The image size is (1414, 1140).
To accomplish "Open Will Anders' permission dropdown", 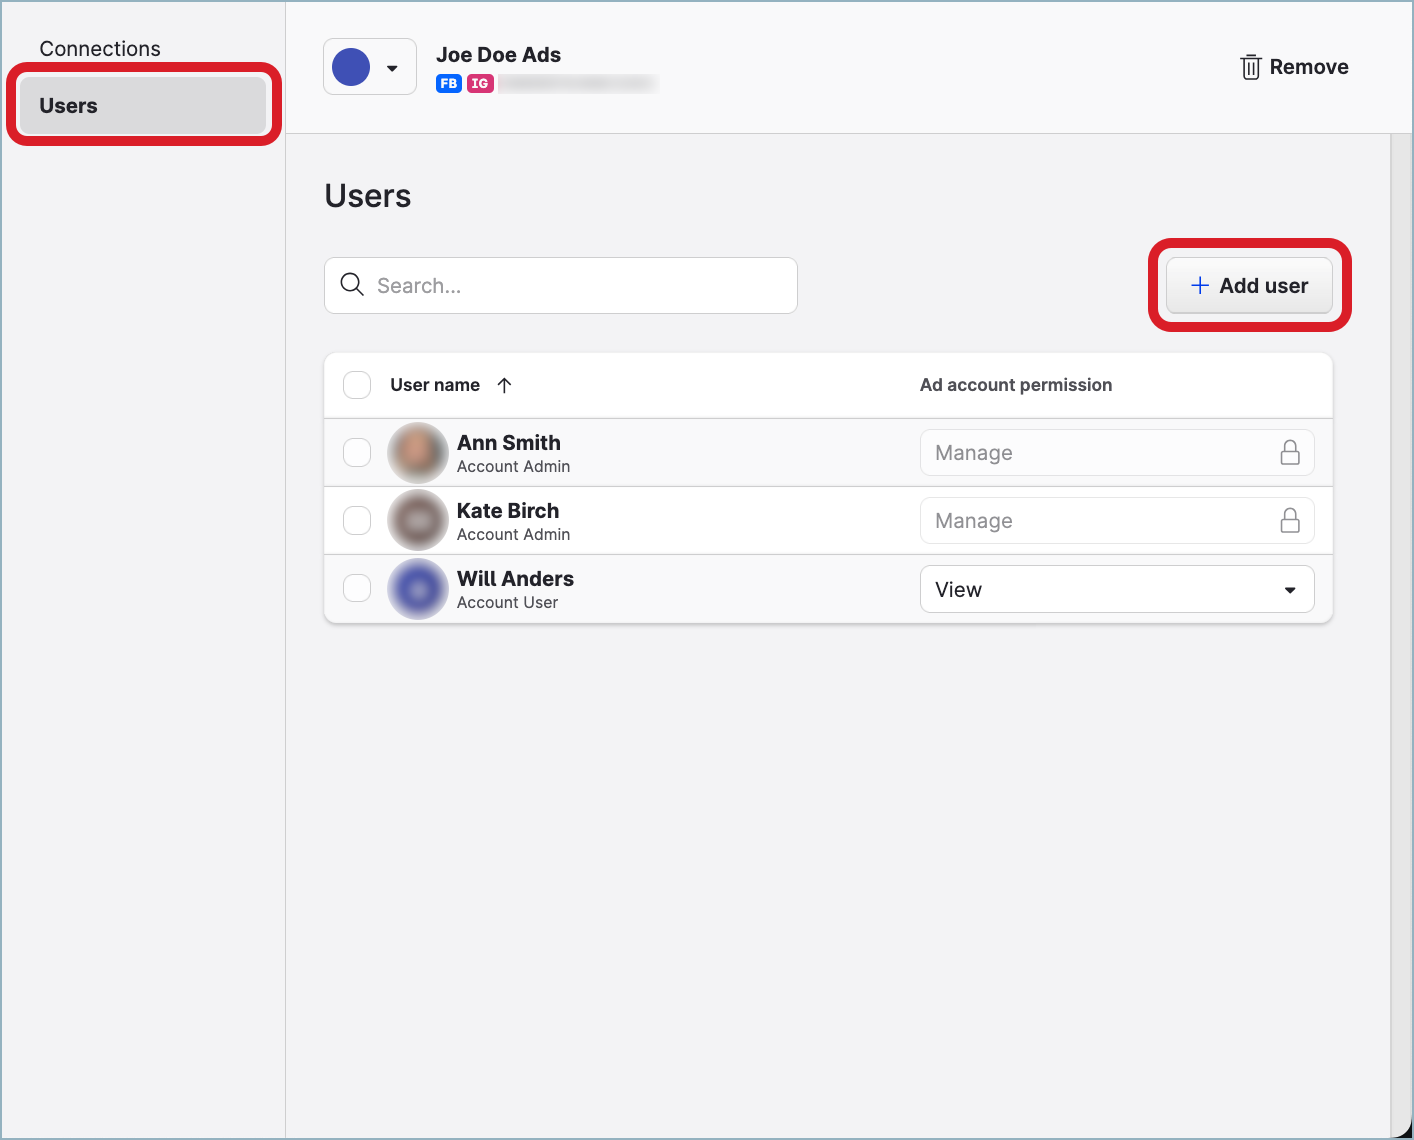I will pyautogui.click(x=1117, y=589).
